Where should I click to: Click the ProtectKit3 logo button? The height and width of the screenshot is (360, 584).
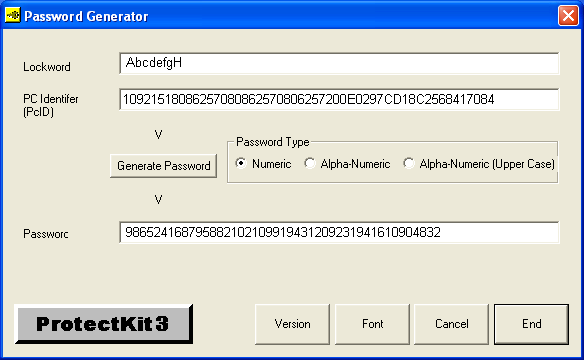tap(104, 324)
